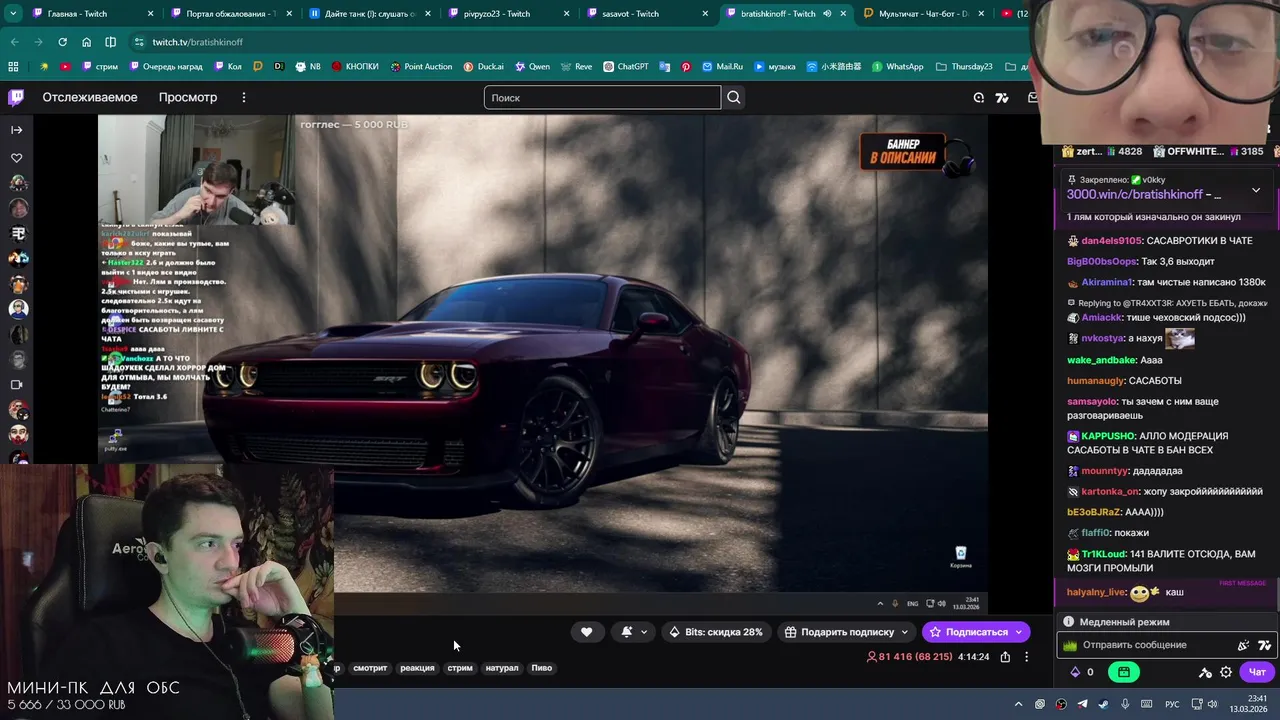This screenshot has width=1280, height=720.
Task: Open the browser apps grid bookmark icon
Action: [13, 67]
